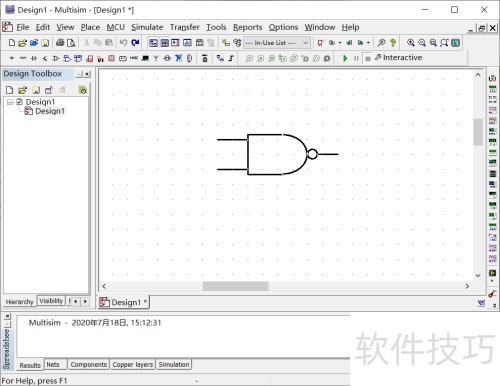Pin the Design Toolbox panel
The width and height of the screenshot is (500, 386).
pyautogui.click(x=79, y=74)
